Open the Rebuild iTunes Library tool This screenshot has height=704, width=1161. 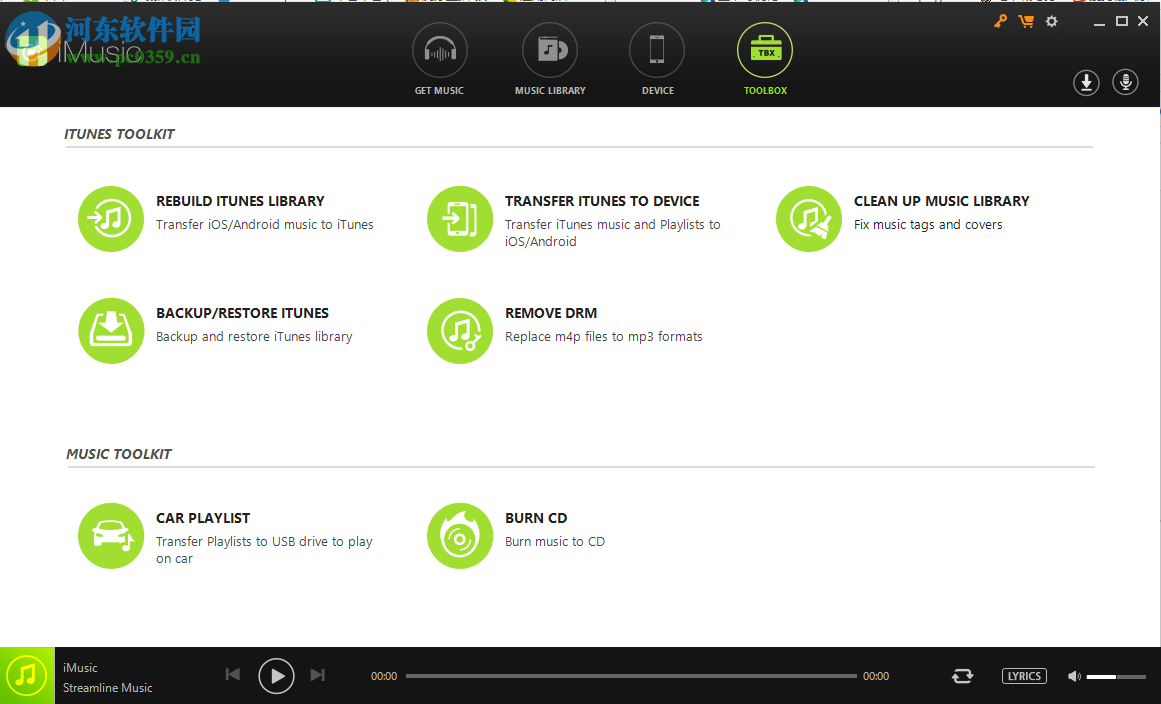tap(111, 218)
